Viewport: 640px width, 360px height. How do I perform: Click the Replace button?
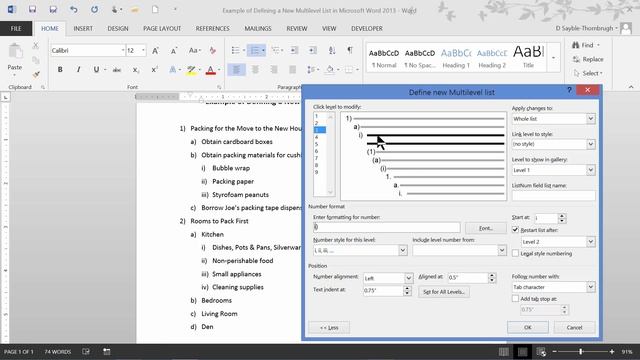pyautogui.click(x=588, y=59)
